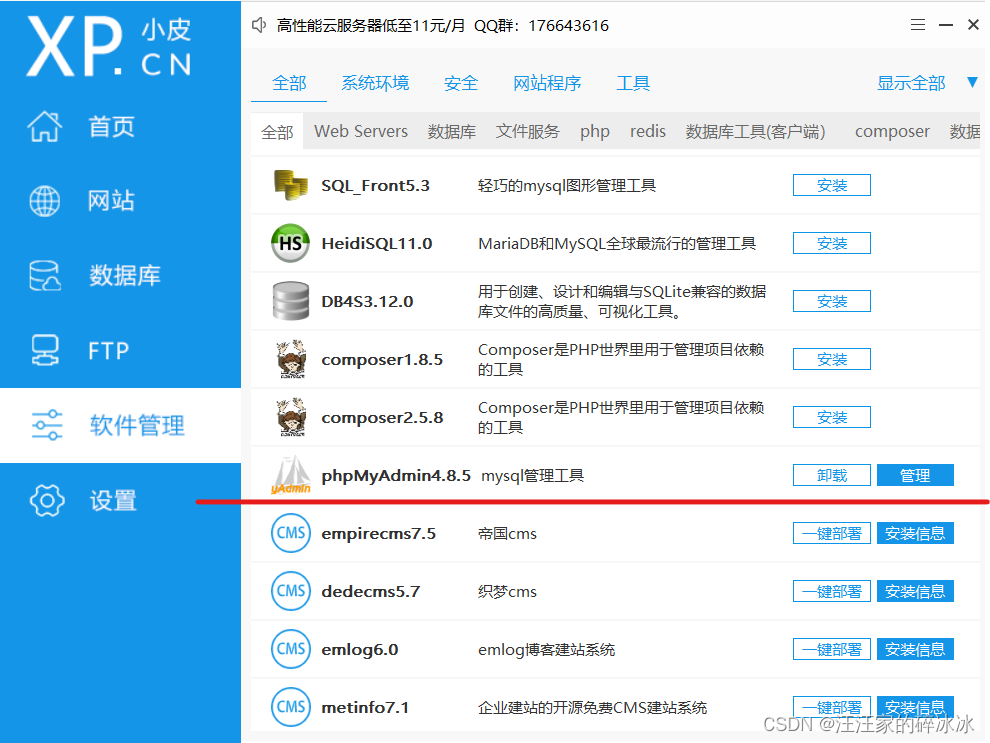Select the 文件服务 sub-tab
990x743 pixels.
point(528,131)
